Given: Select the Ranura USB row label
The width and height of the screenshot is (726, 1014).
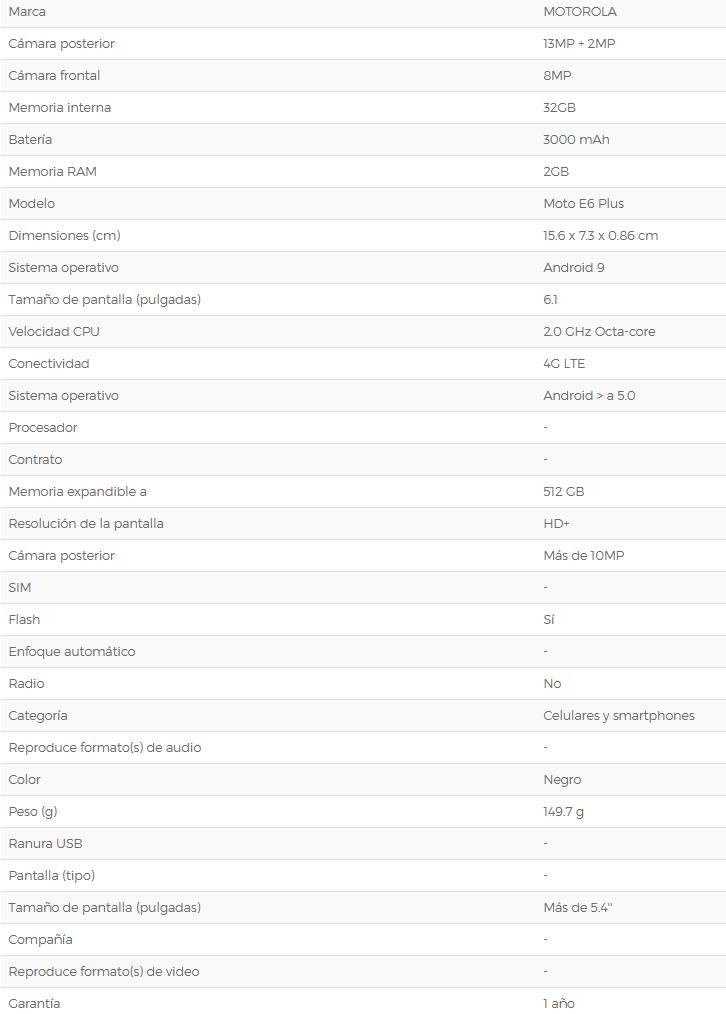Looking at the screenshot, I should coord(45,844).
